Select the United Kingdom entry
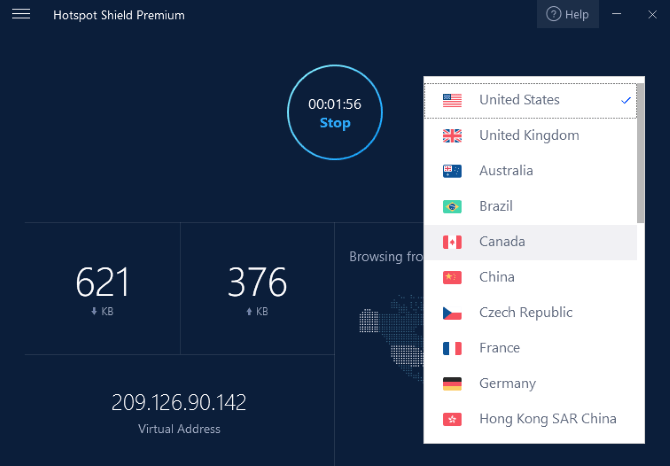The width and height of the screenshot is (670, 466). pyautogui.click(x=529, y=135)
